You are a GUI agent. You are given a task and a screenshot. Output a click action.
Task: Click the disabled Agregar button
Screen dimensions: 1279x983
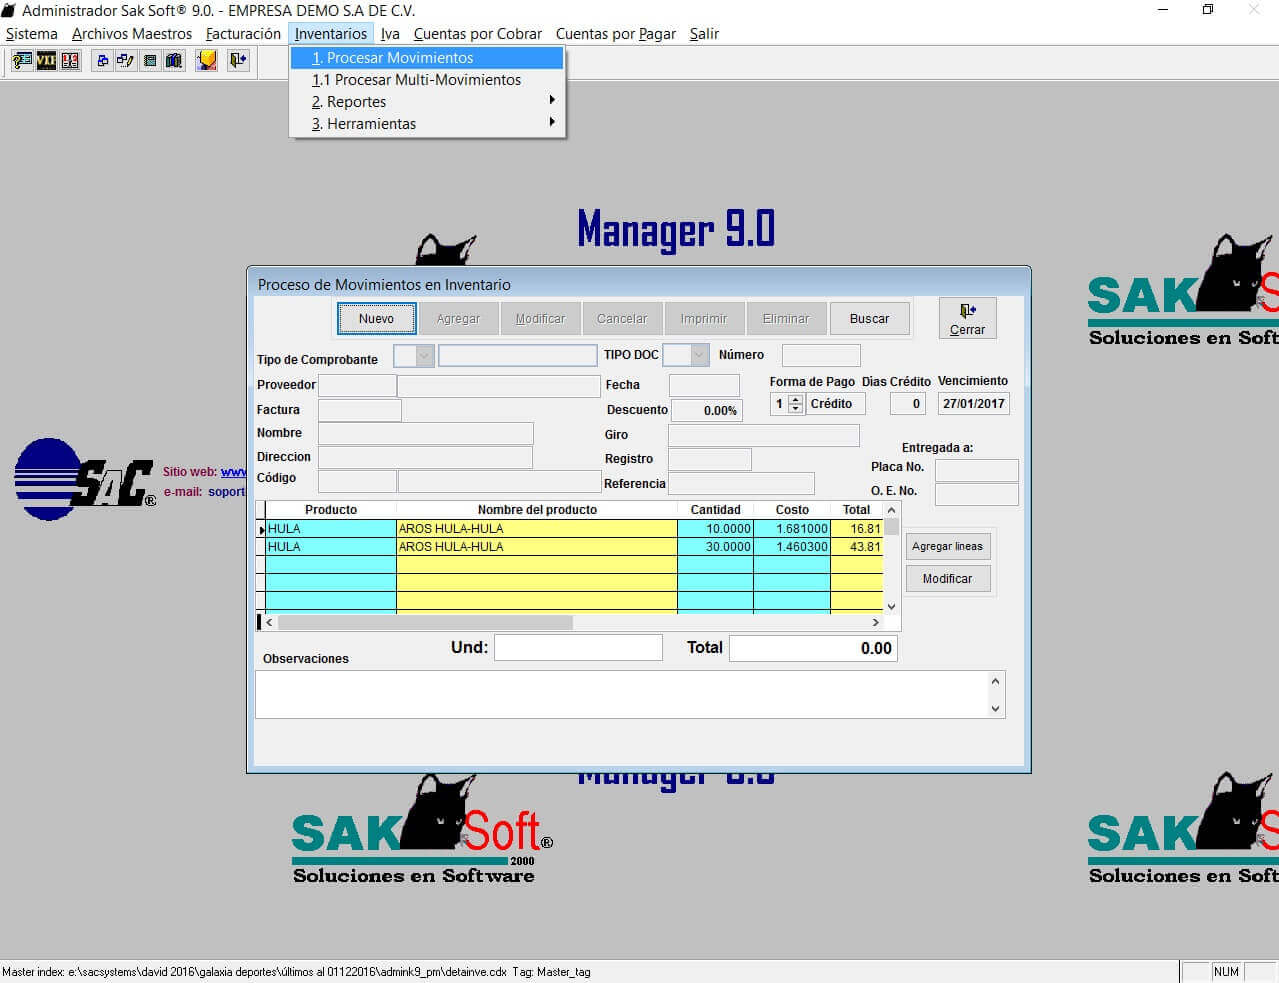point(458,319)
